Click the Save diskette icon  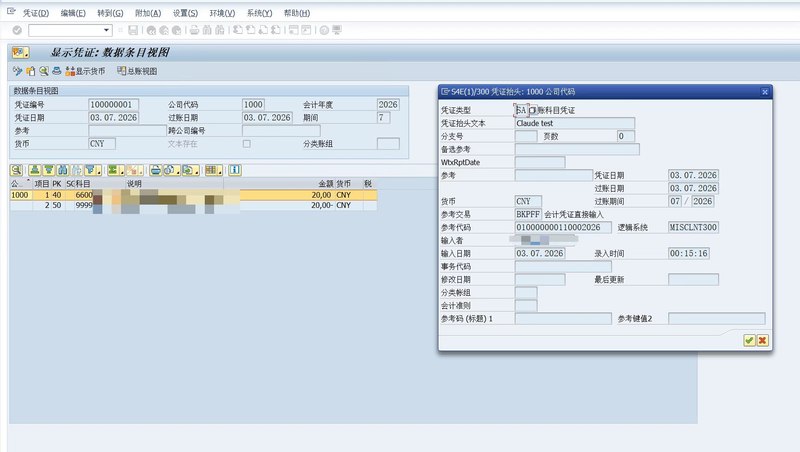[133, 31]
